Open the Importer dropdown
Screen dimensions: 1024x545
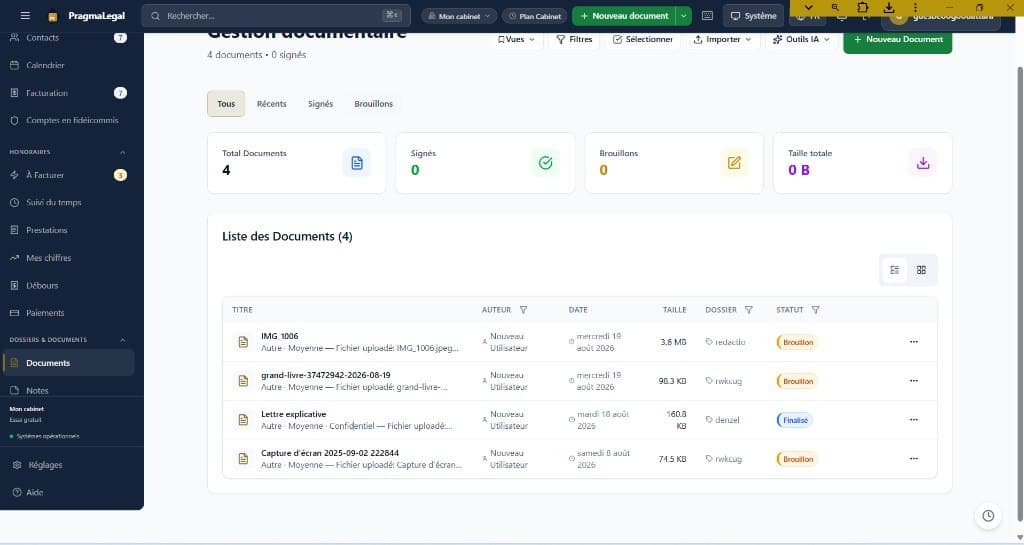coord(722,39)
